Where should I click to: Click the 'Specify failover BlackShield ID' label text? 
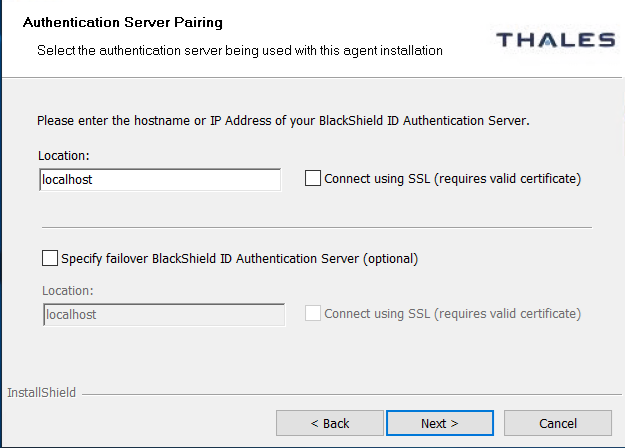(x=239, y=258)
